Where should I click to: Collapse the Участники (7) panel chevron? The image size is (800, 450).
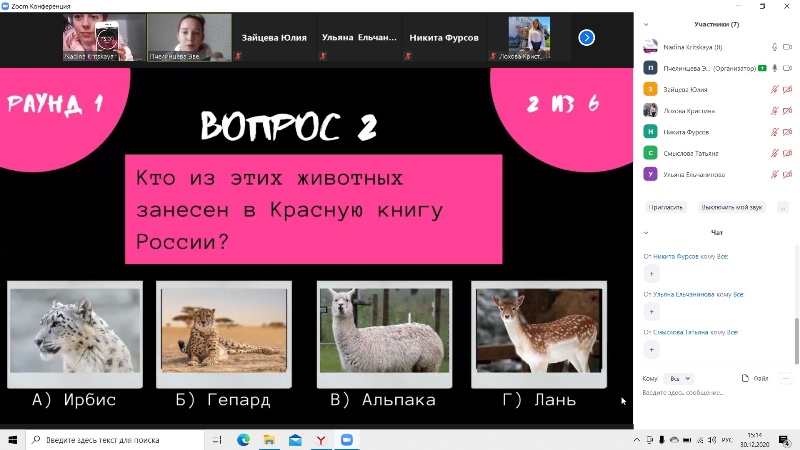tap(645, 23)
